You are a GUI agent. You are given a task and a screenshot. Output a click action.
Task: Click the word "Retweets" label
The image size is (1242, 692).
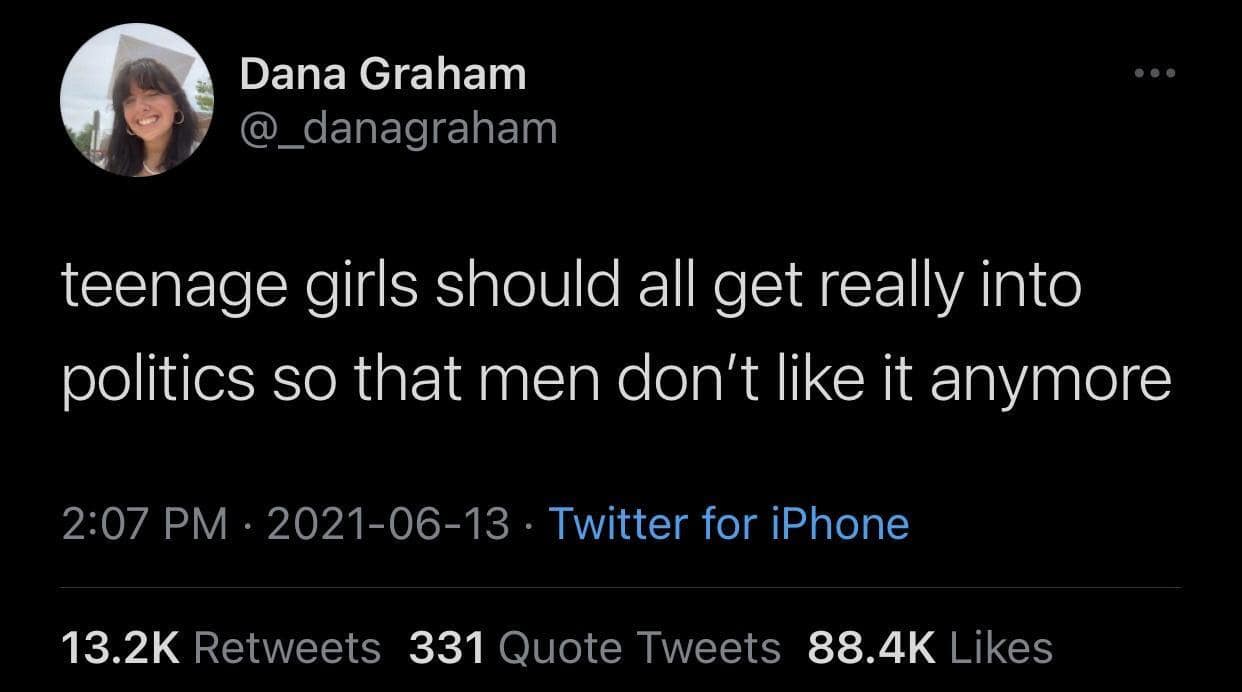pos(287,647)
